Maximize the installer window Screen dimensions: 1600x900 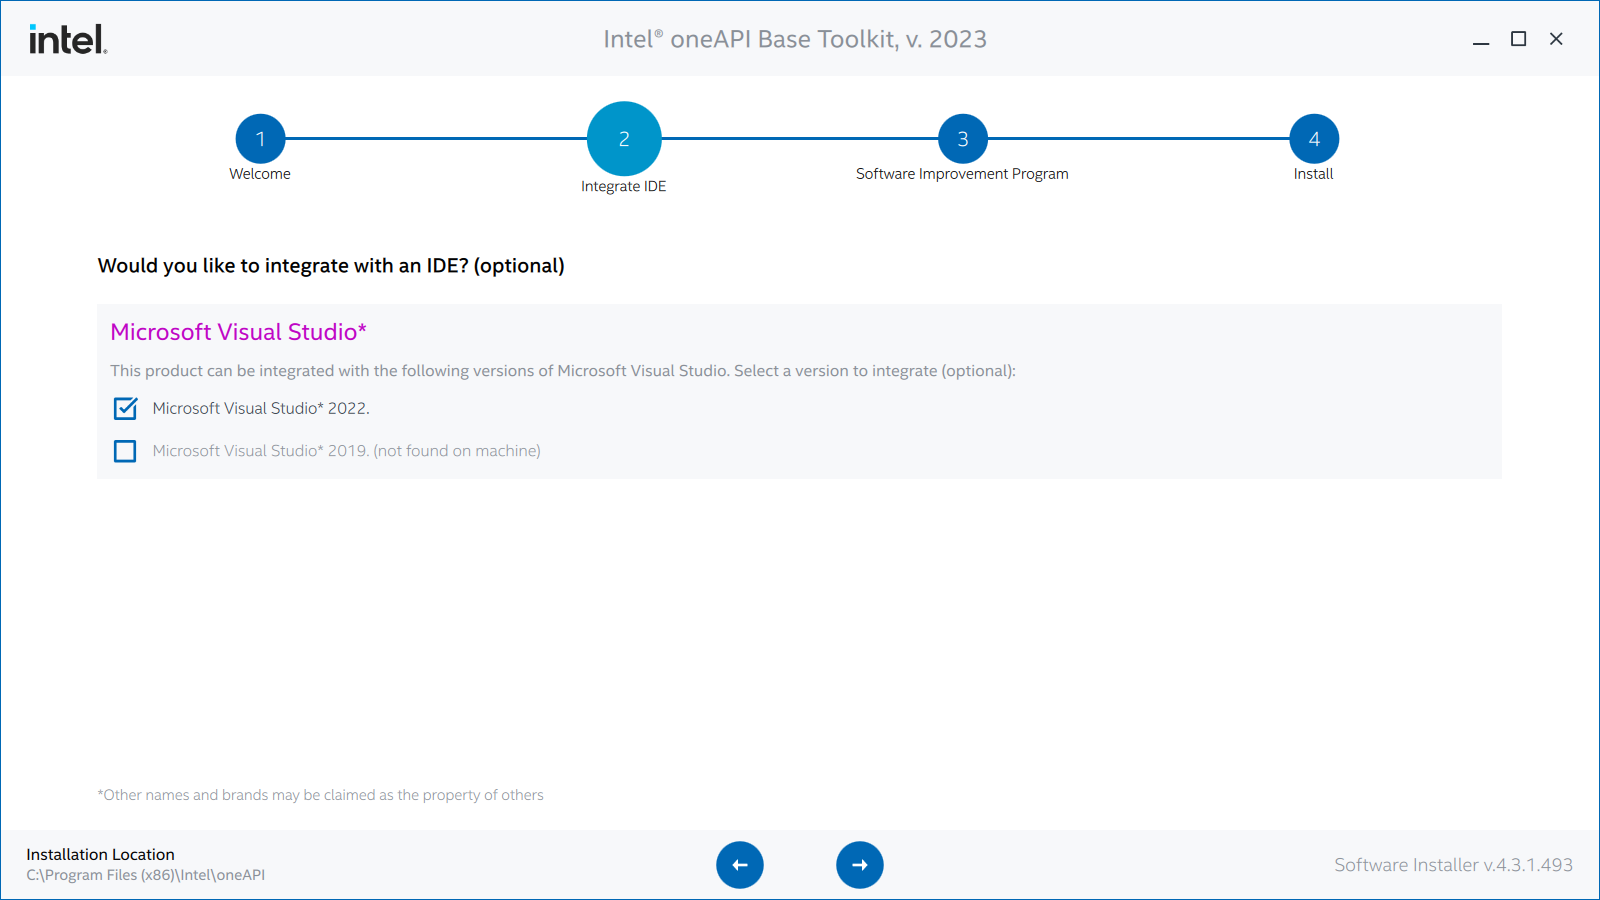[1518, 39]
